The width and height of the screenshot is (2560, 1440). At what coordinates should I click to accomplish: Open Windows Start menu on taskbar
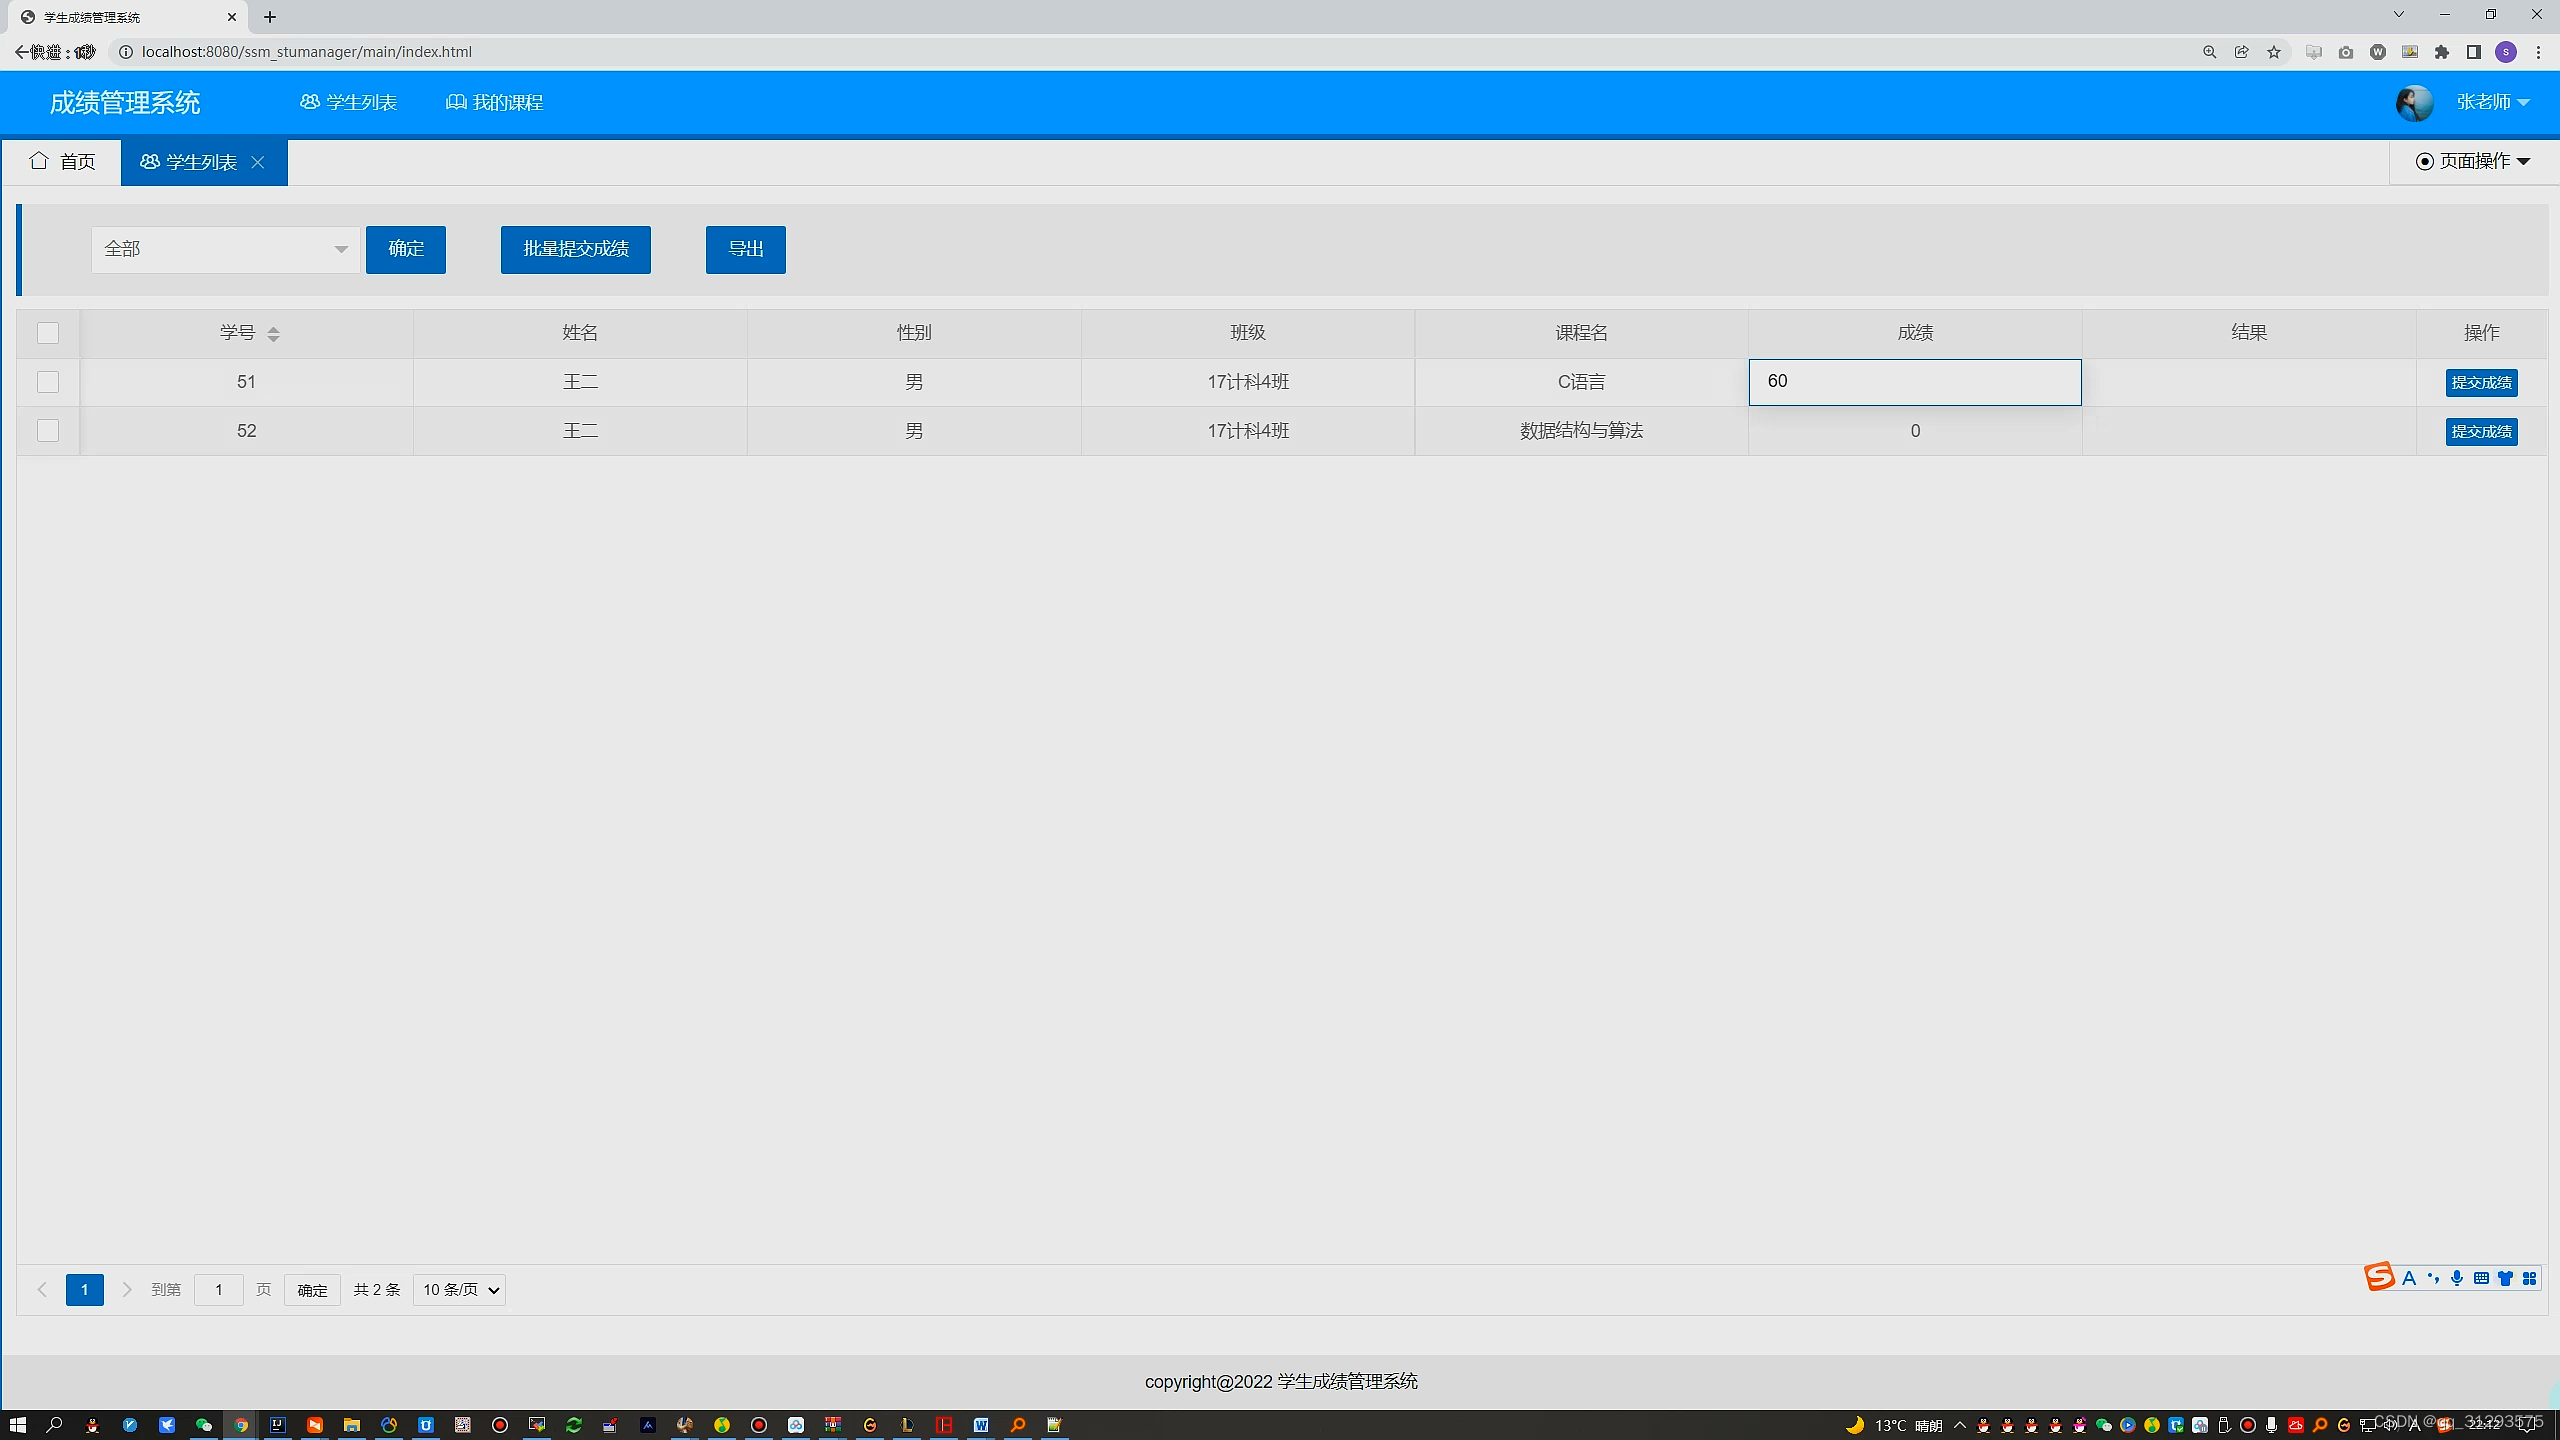pos(17,1425)
